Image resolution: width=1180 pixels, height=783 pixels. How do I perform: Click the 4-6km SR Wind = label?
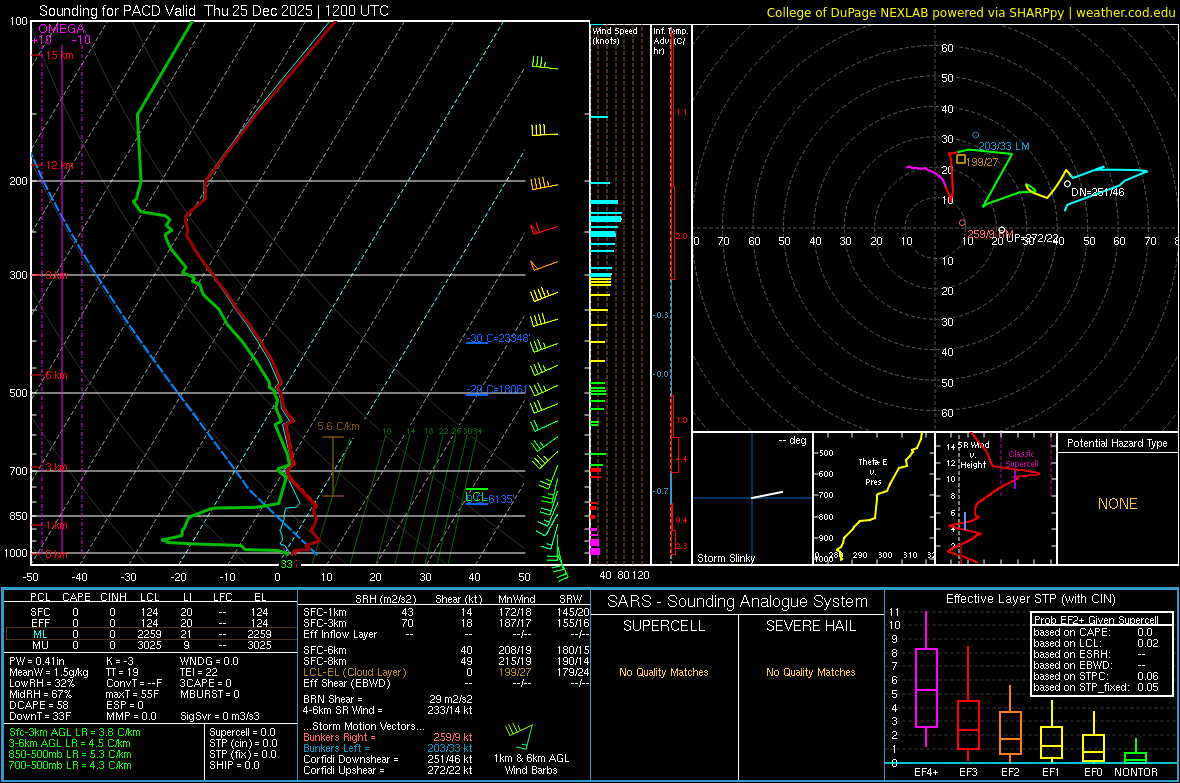point(342,710)
